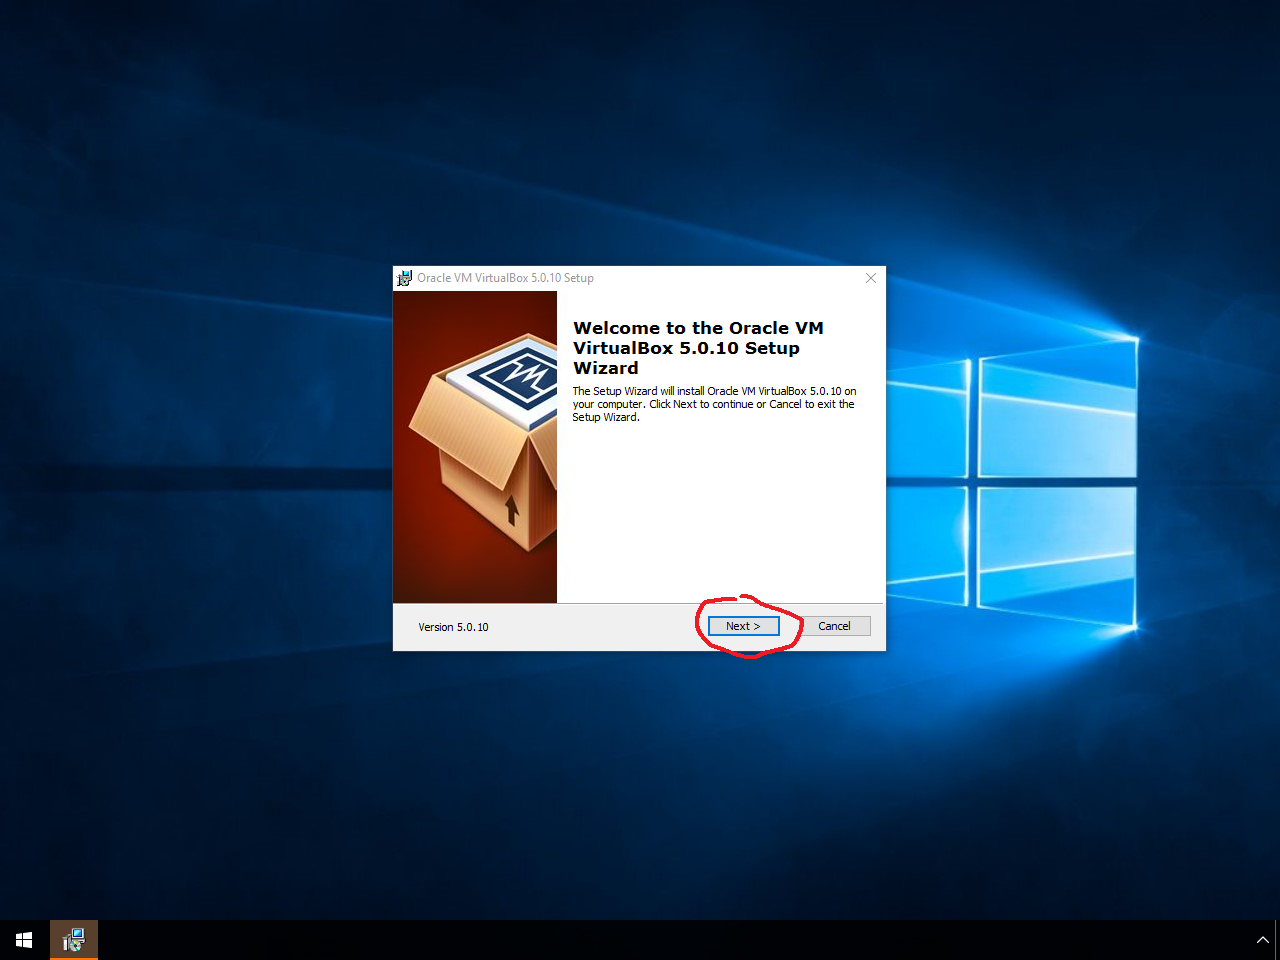Click the 'Oracle VM VirtualBox 5.0.10 Setup' title

pyautogui.click(x=505, y=278)
